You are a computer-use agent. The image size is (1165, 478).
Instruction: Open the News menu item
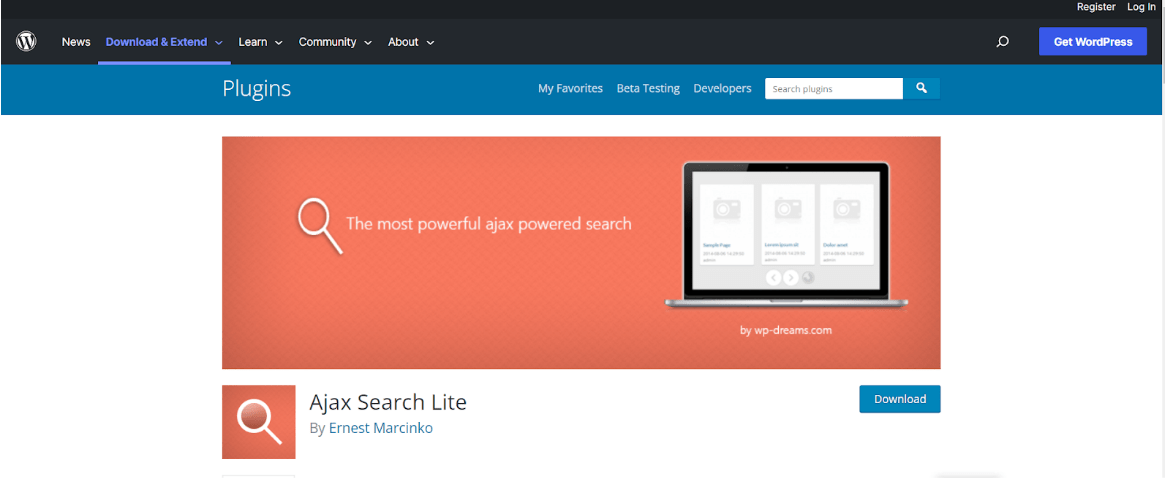(x=76, y=42)
